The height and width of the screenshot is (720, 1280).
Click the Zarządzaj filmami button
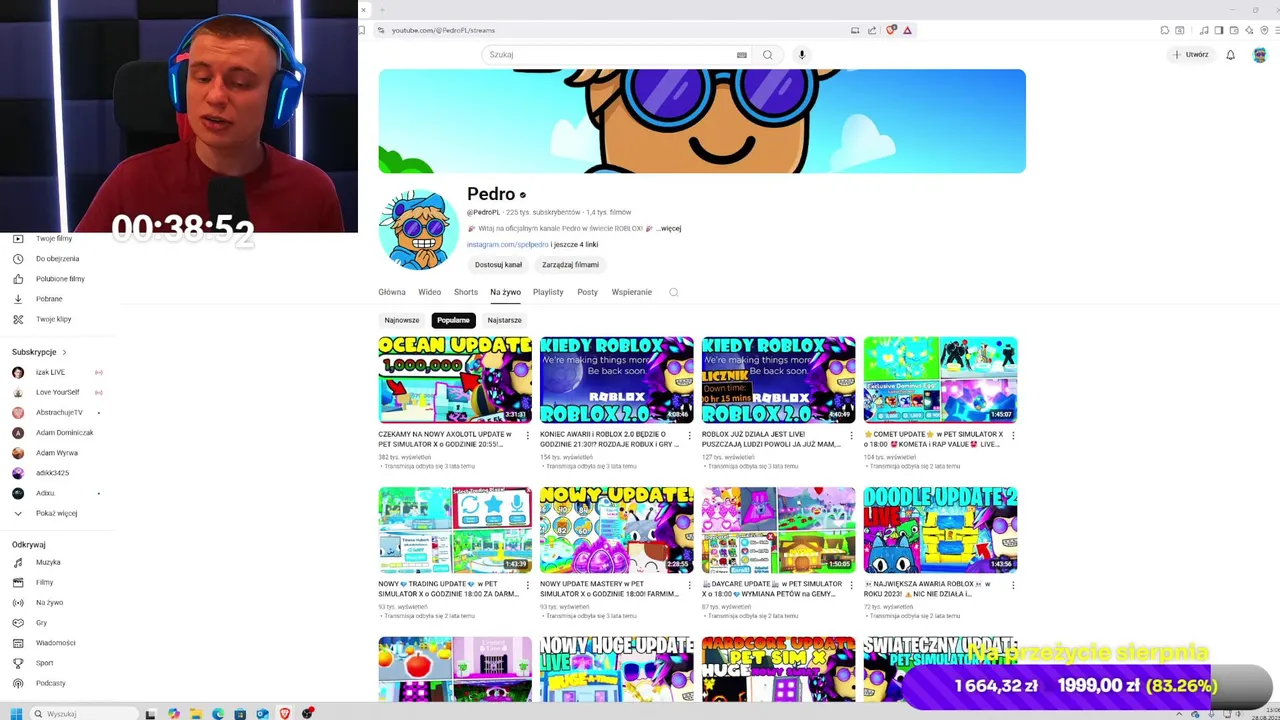coord(570,265)
